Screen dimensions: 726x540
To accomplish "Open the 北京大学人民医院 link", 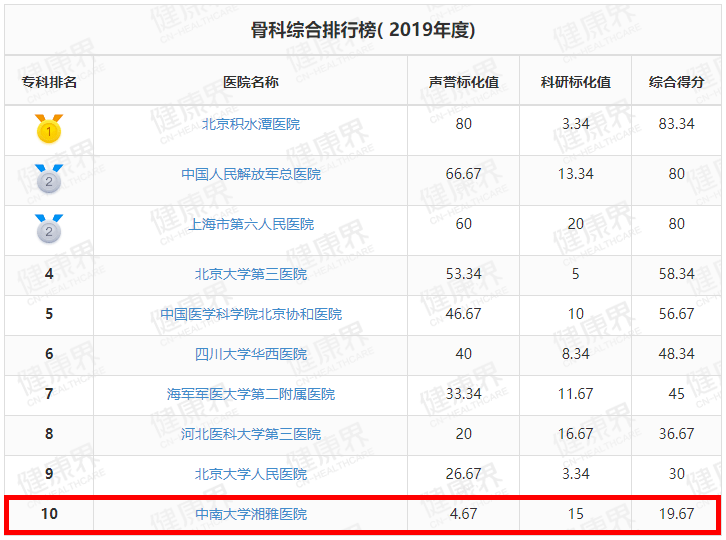I will 251,474.
